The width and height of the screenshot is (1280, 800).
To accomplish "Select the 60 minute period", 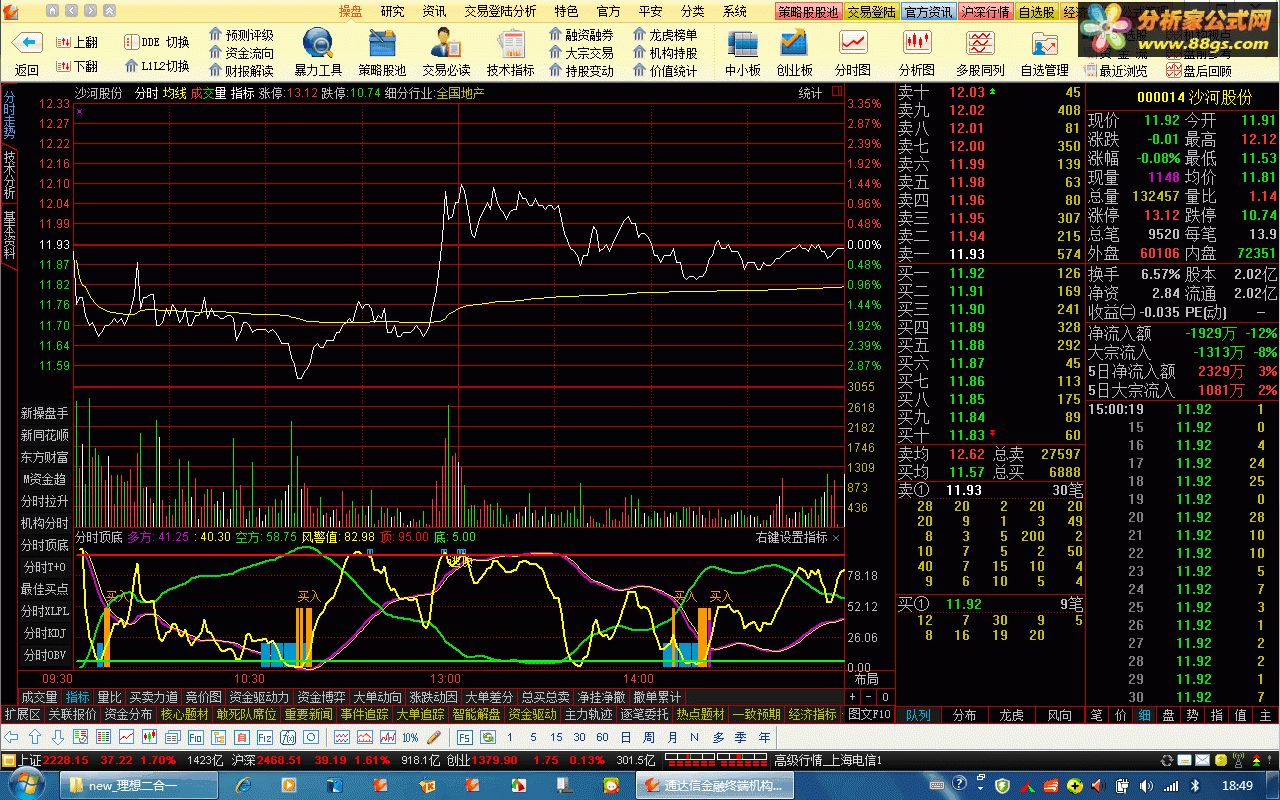I will 602,737.
